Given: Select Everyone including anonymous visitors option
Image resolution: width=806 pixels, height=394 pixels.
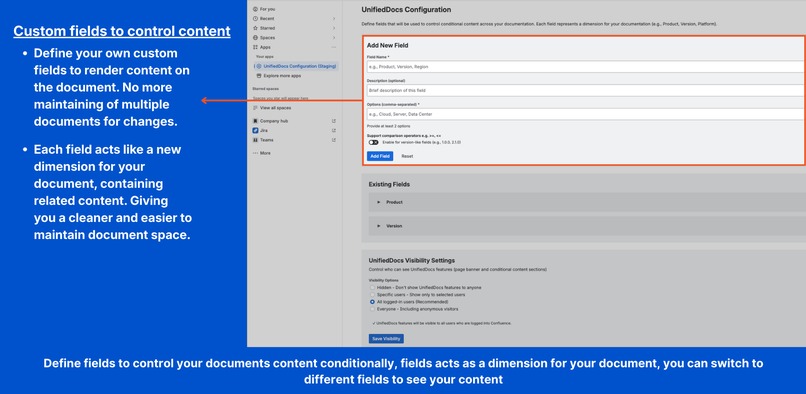Looking at the screenshot, I should click(372, 309).
